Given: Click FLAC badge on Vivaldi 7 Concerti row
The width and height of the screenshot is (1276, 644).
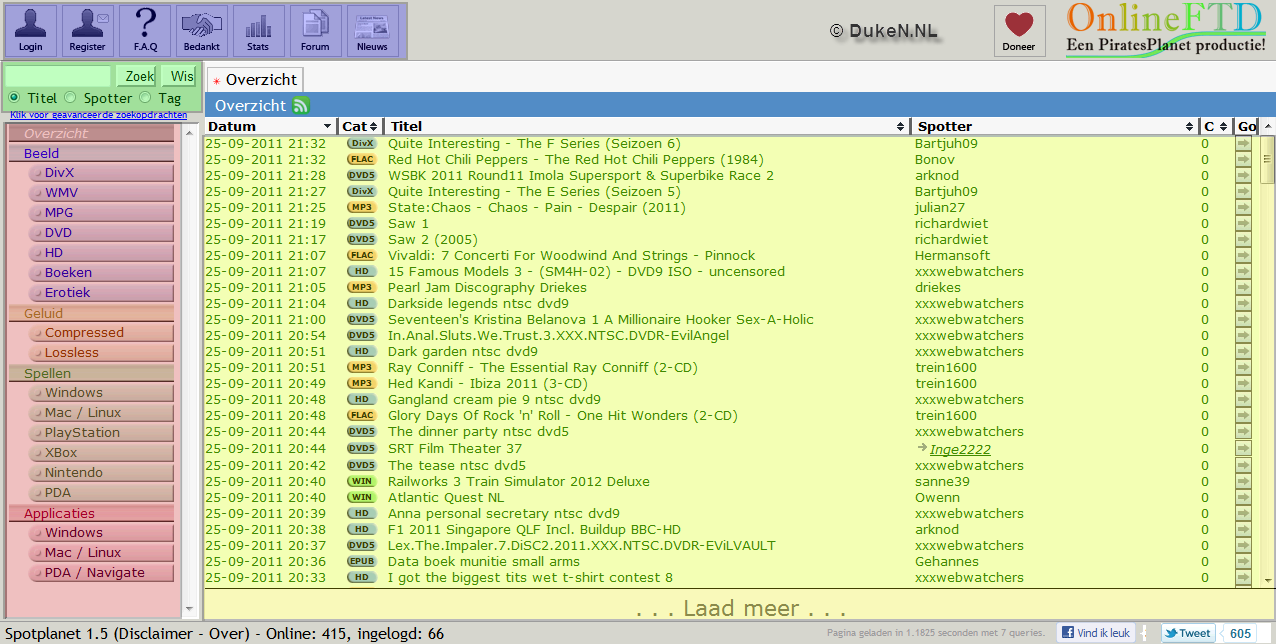Looking at the screenshot, I should tap(361, 255).
